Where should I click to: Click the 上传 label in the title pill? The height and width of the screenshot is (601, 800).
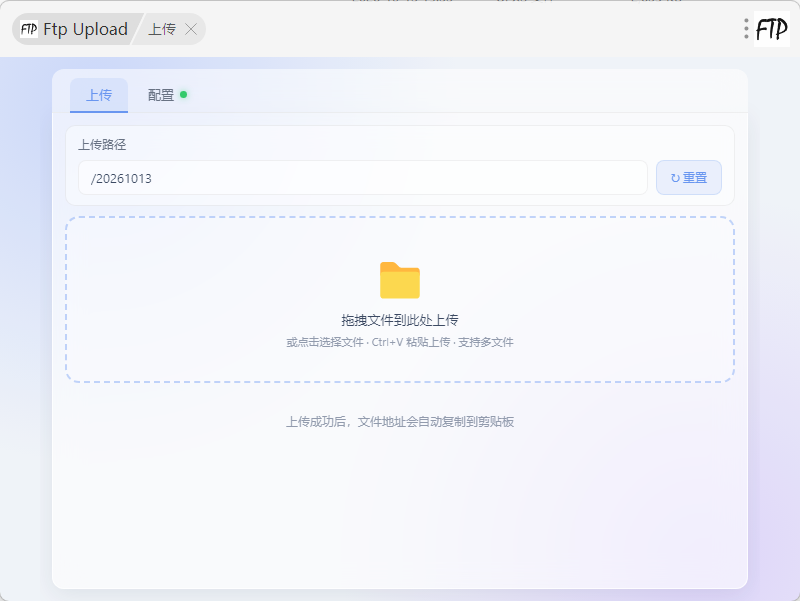pyautogui.click(x=162, y=29)
